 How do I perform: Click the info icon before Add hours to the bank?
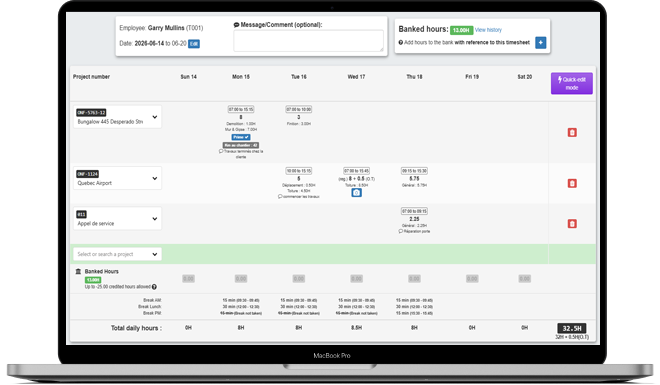click(401, 42)
